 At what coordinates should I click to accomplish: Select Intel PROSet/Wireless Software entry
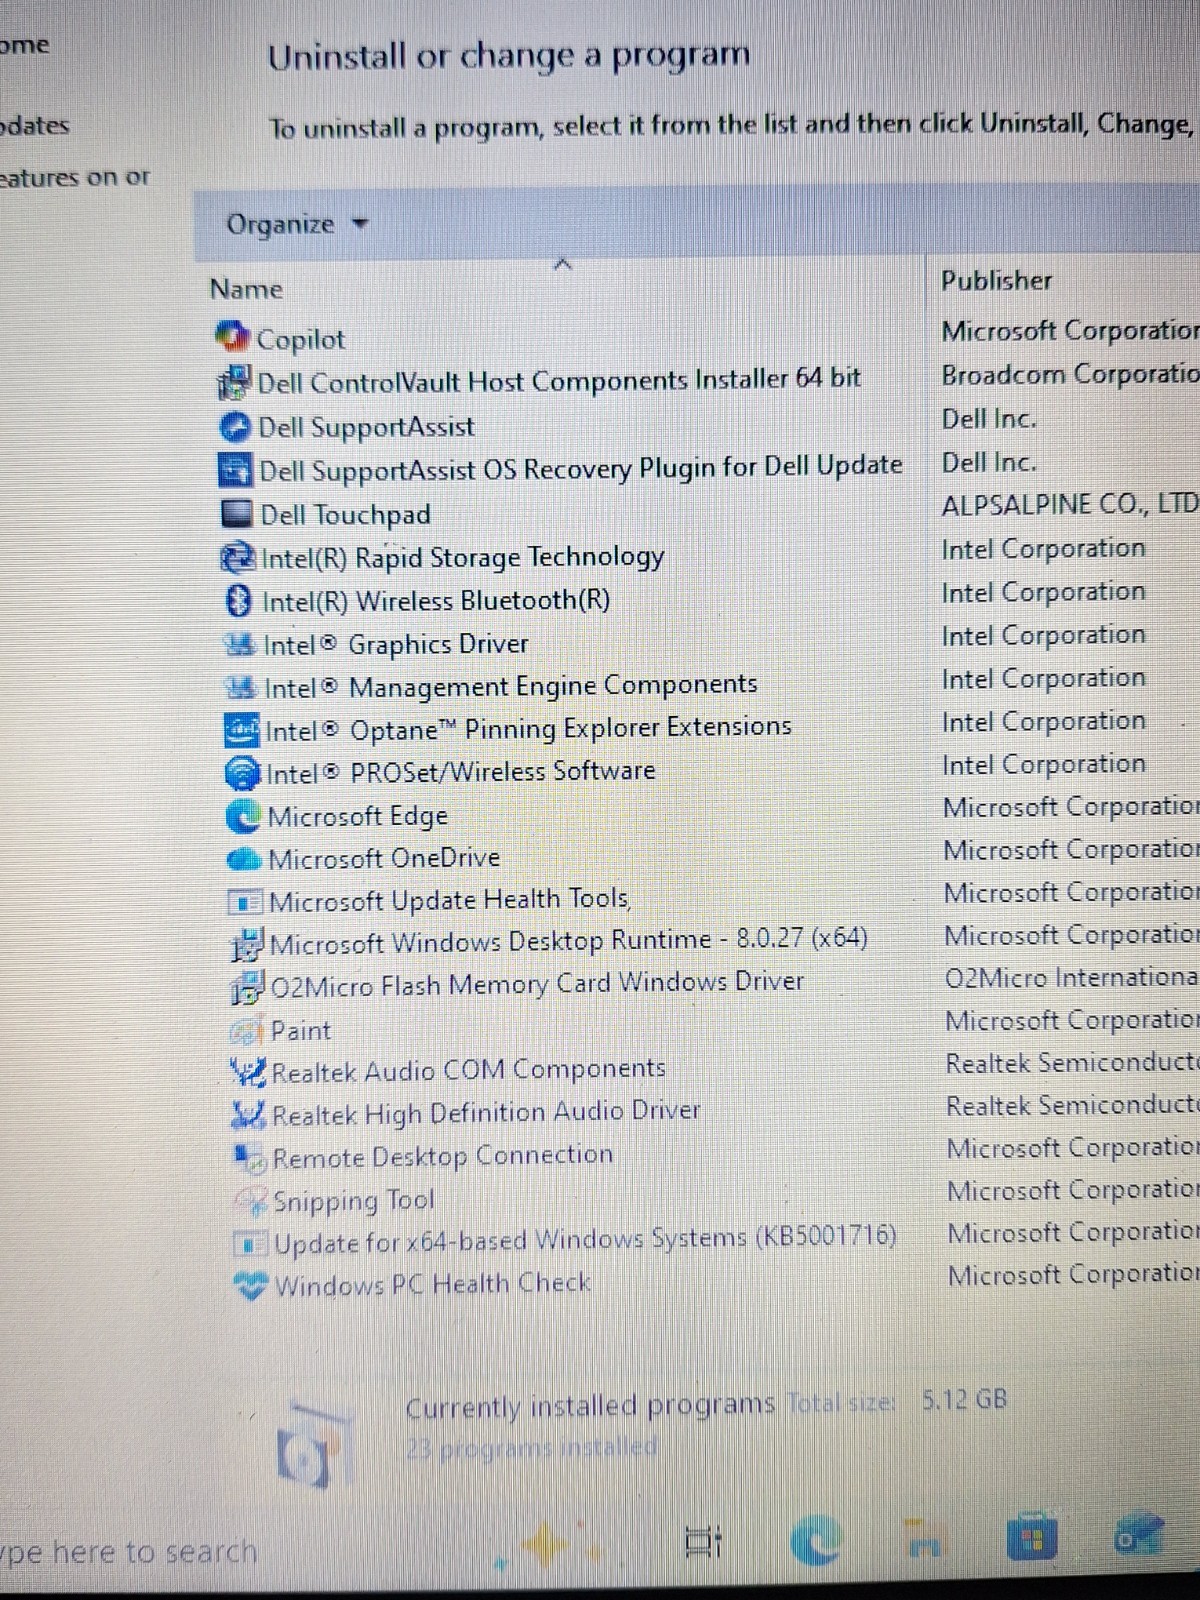tap(461, 772)
